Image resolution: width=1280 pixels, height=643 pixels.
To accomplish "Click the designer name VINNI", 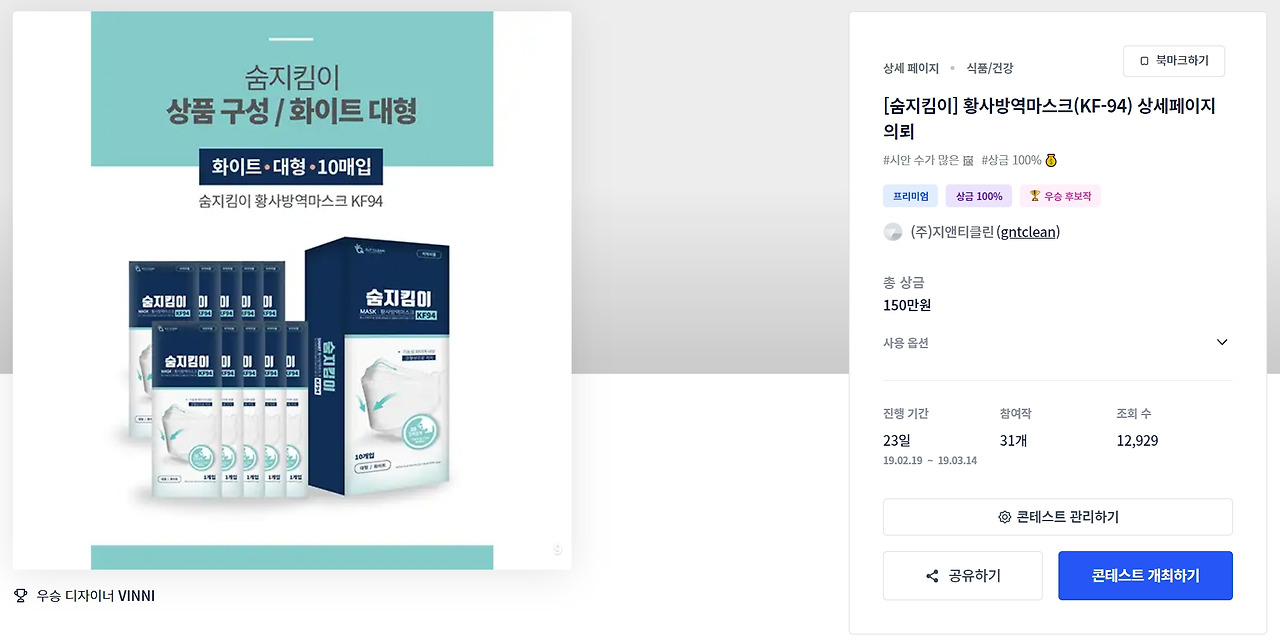I will 136,596.
